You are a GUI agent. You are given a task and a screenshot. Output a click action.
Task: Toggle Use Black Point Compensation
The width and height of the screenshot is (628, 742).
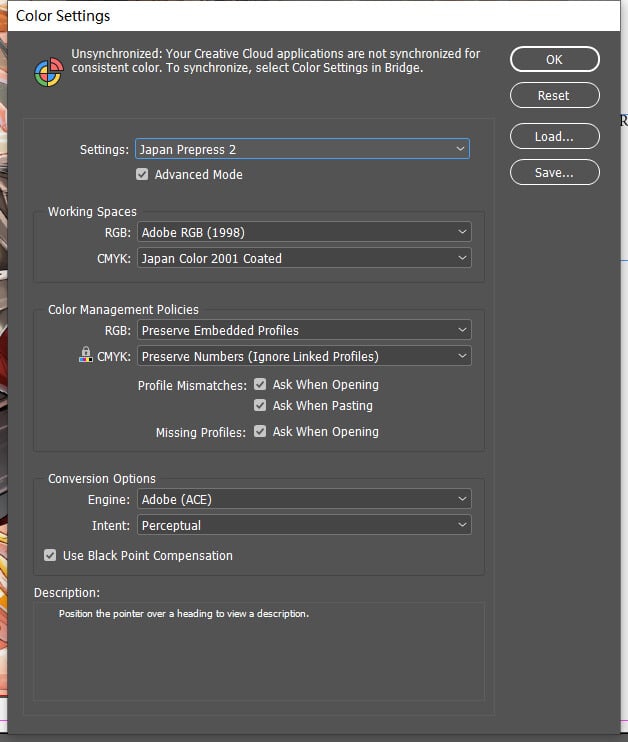[50, 555]
